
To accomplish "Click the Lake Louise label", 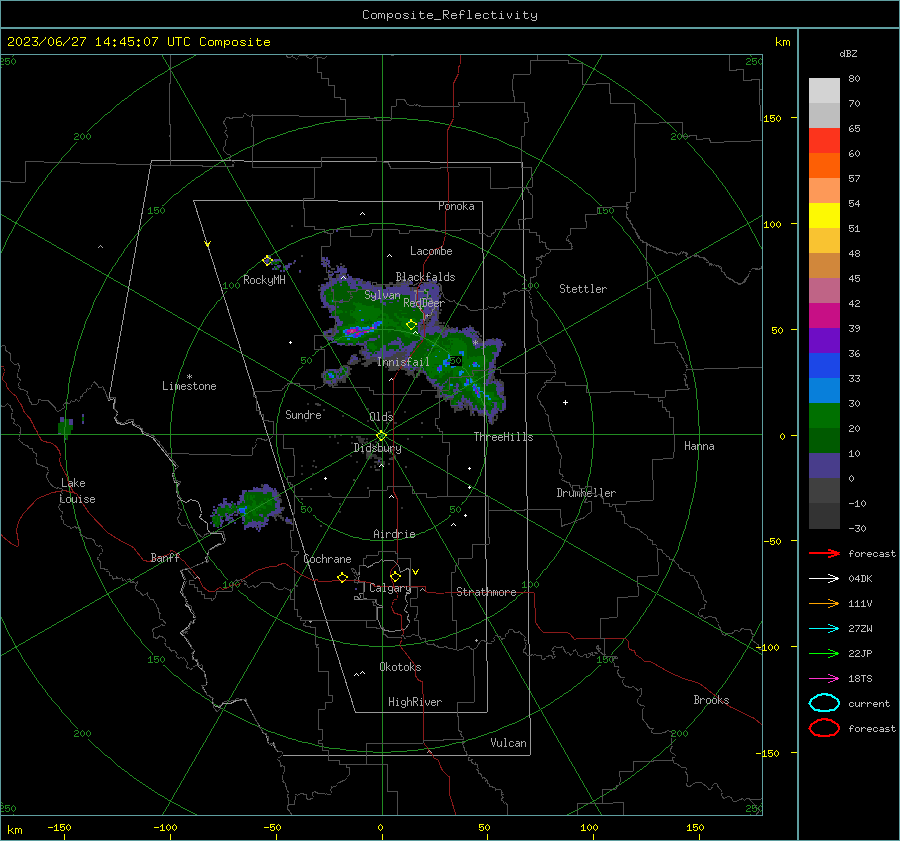I will click(x=77, y=491).
